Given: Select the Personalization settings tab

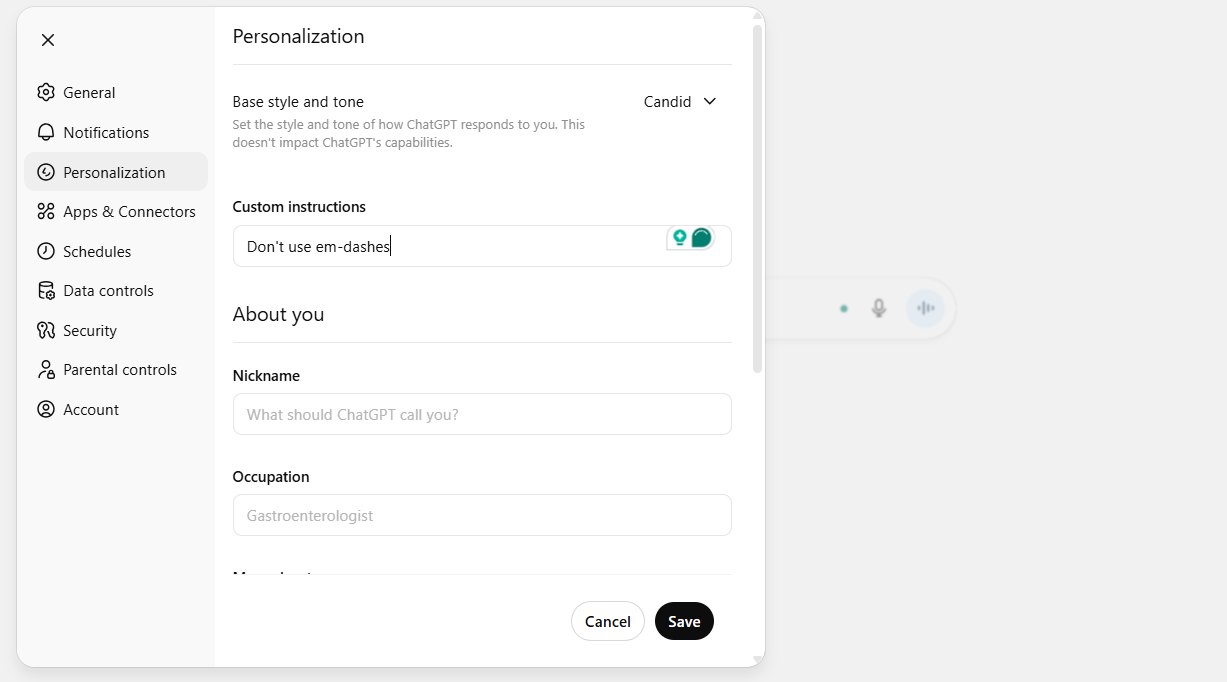Looking at the screenshot, I should [115, 172].
